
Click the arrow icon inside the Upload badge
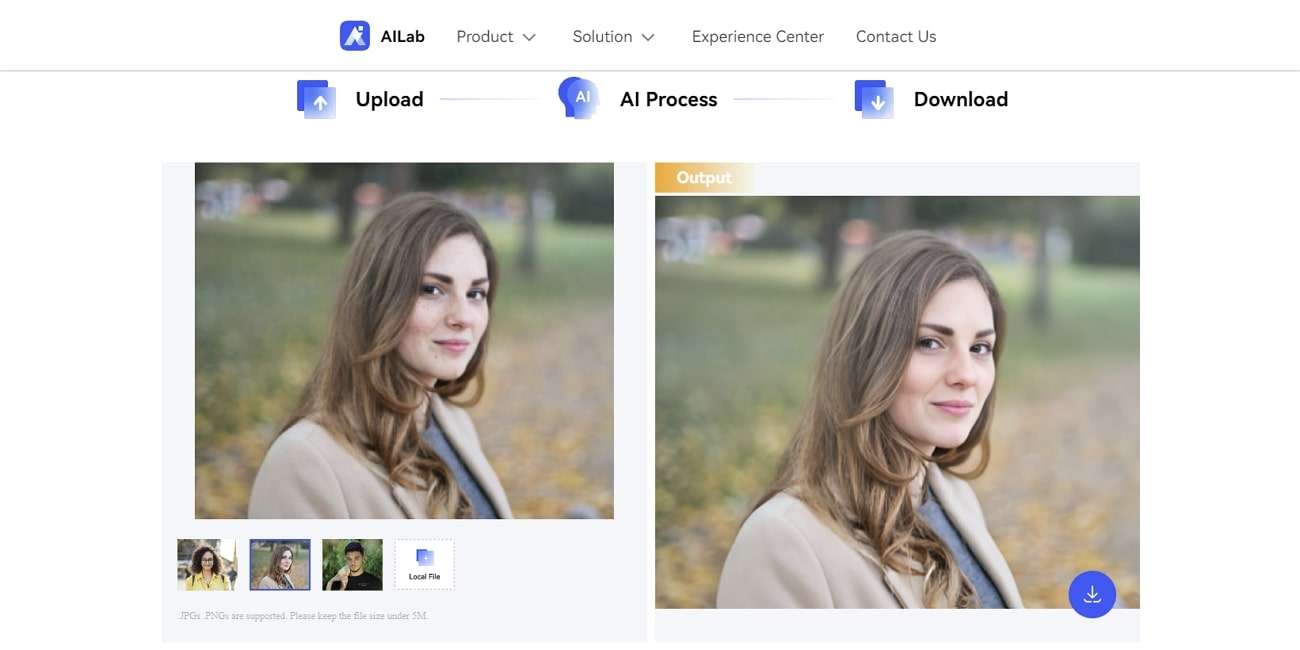click(x=318, y=101)
